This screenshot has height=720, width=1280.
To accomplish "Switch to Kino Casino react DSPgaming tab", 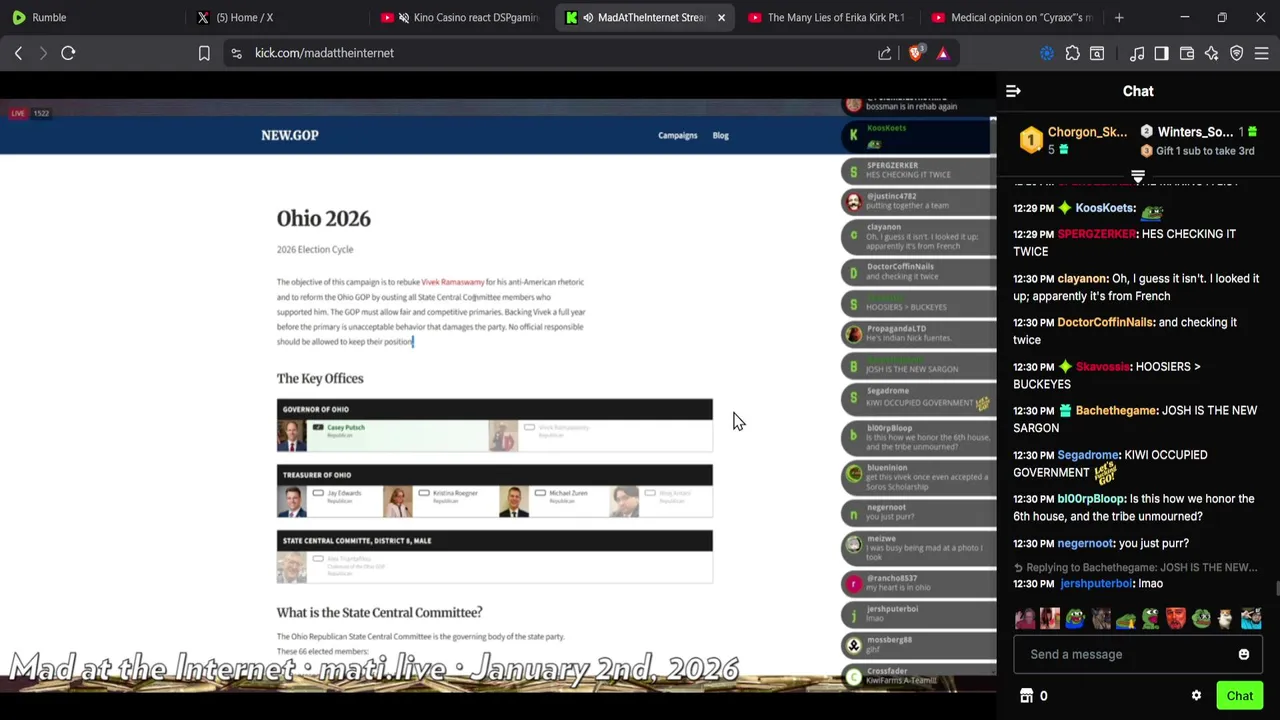I will (x=459, y=17).
